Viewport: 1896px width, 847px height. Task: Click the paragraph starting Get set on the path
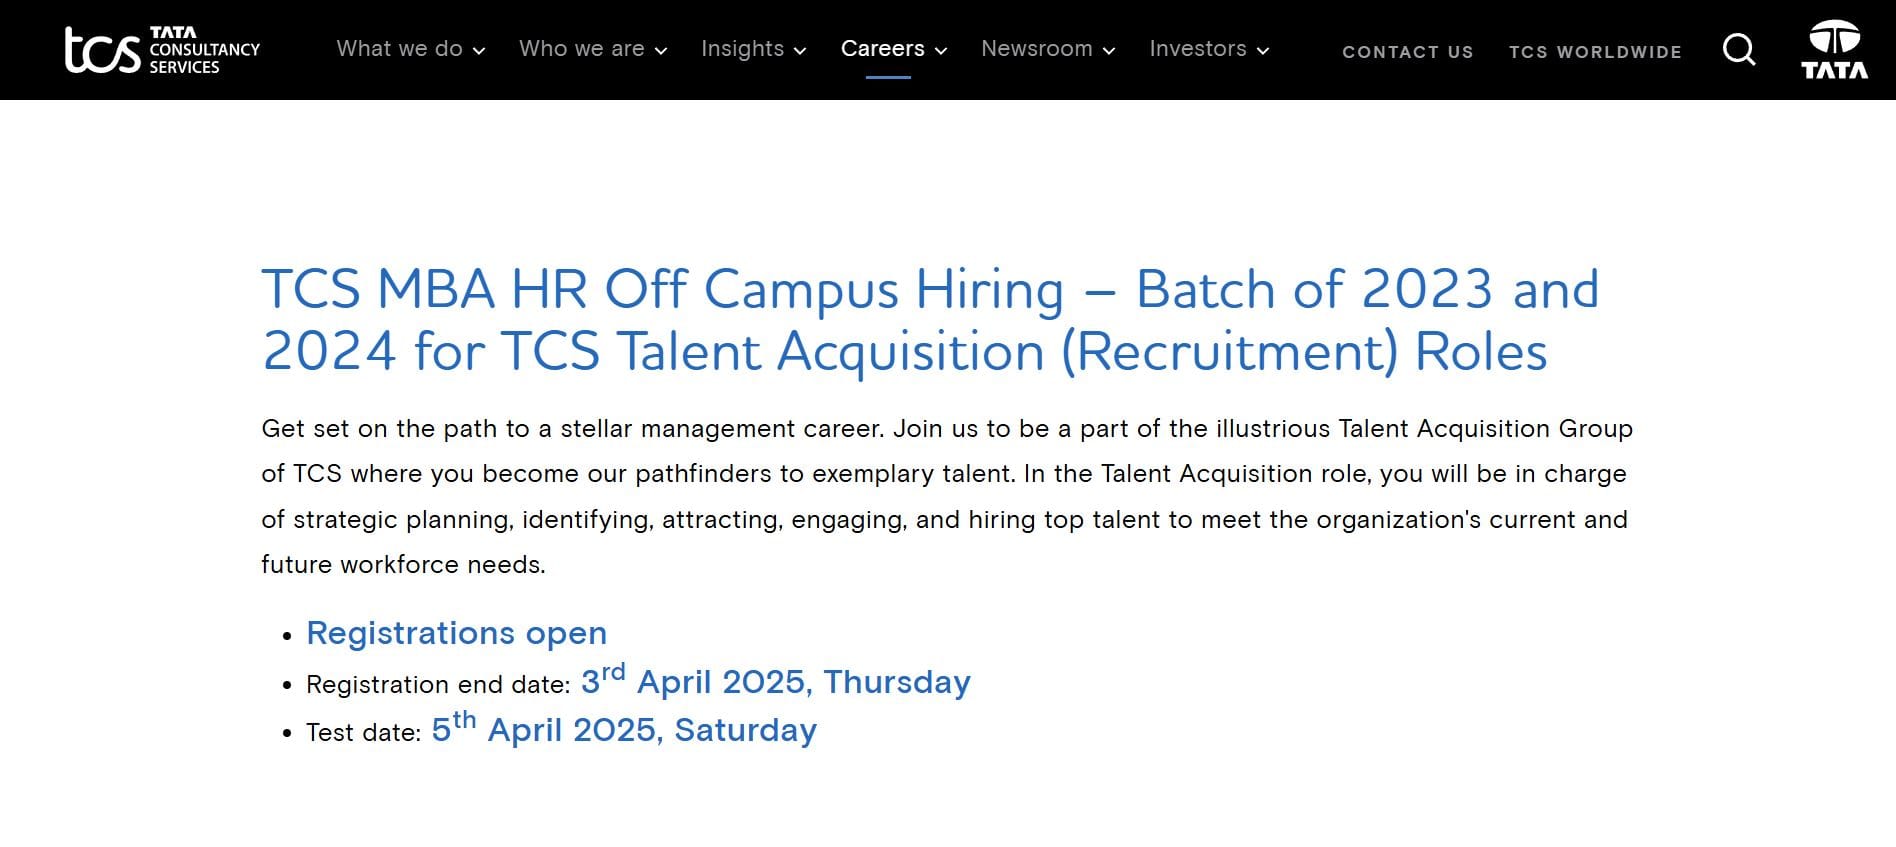[x=947, y=496]
